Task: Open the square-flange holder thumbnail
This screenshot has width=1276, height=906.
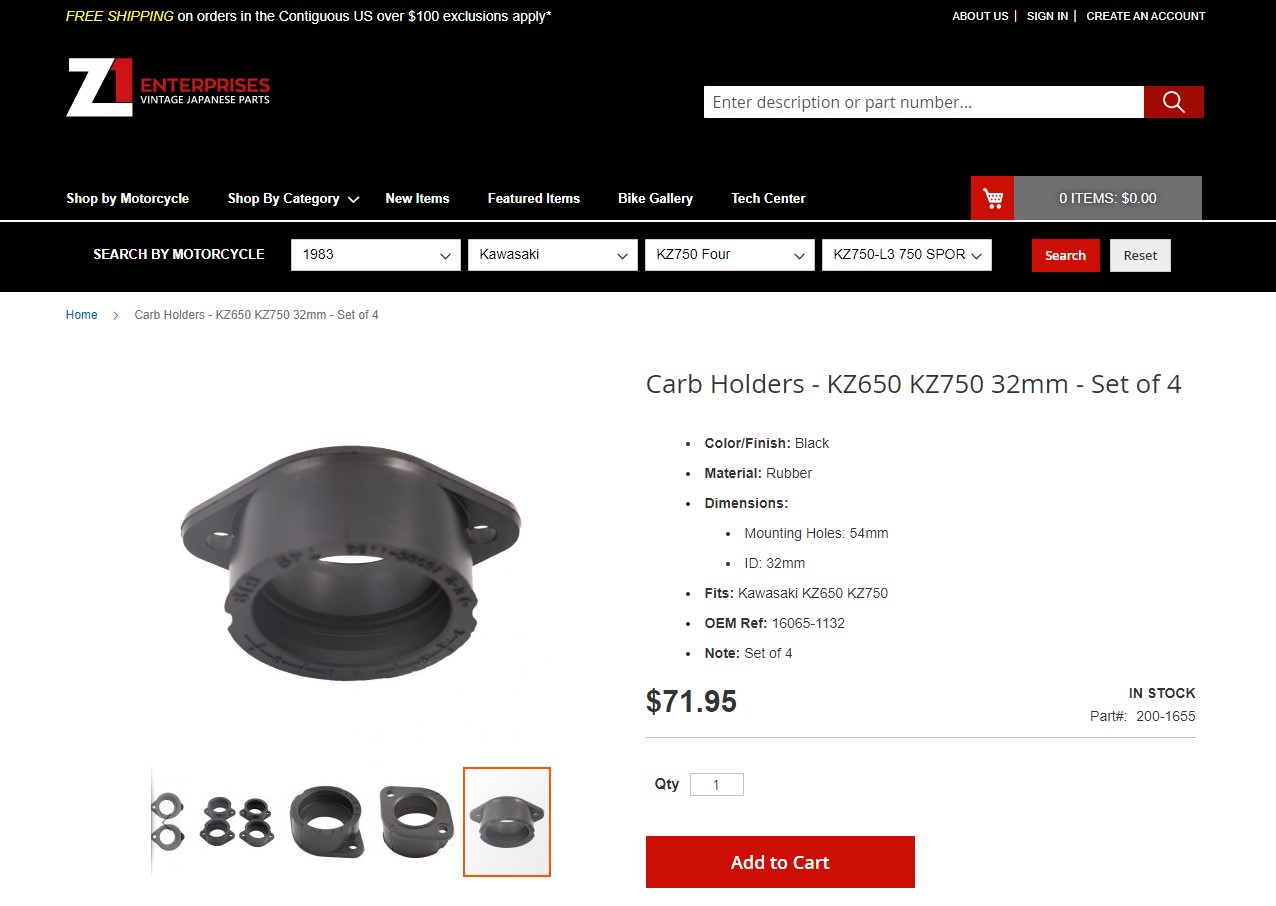Action: coord(417,822)
